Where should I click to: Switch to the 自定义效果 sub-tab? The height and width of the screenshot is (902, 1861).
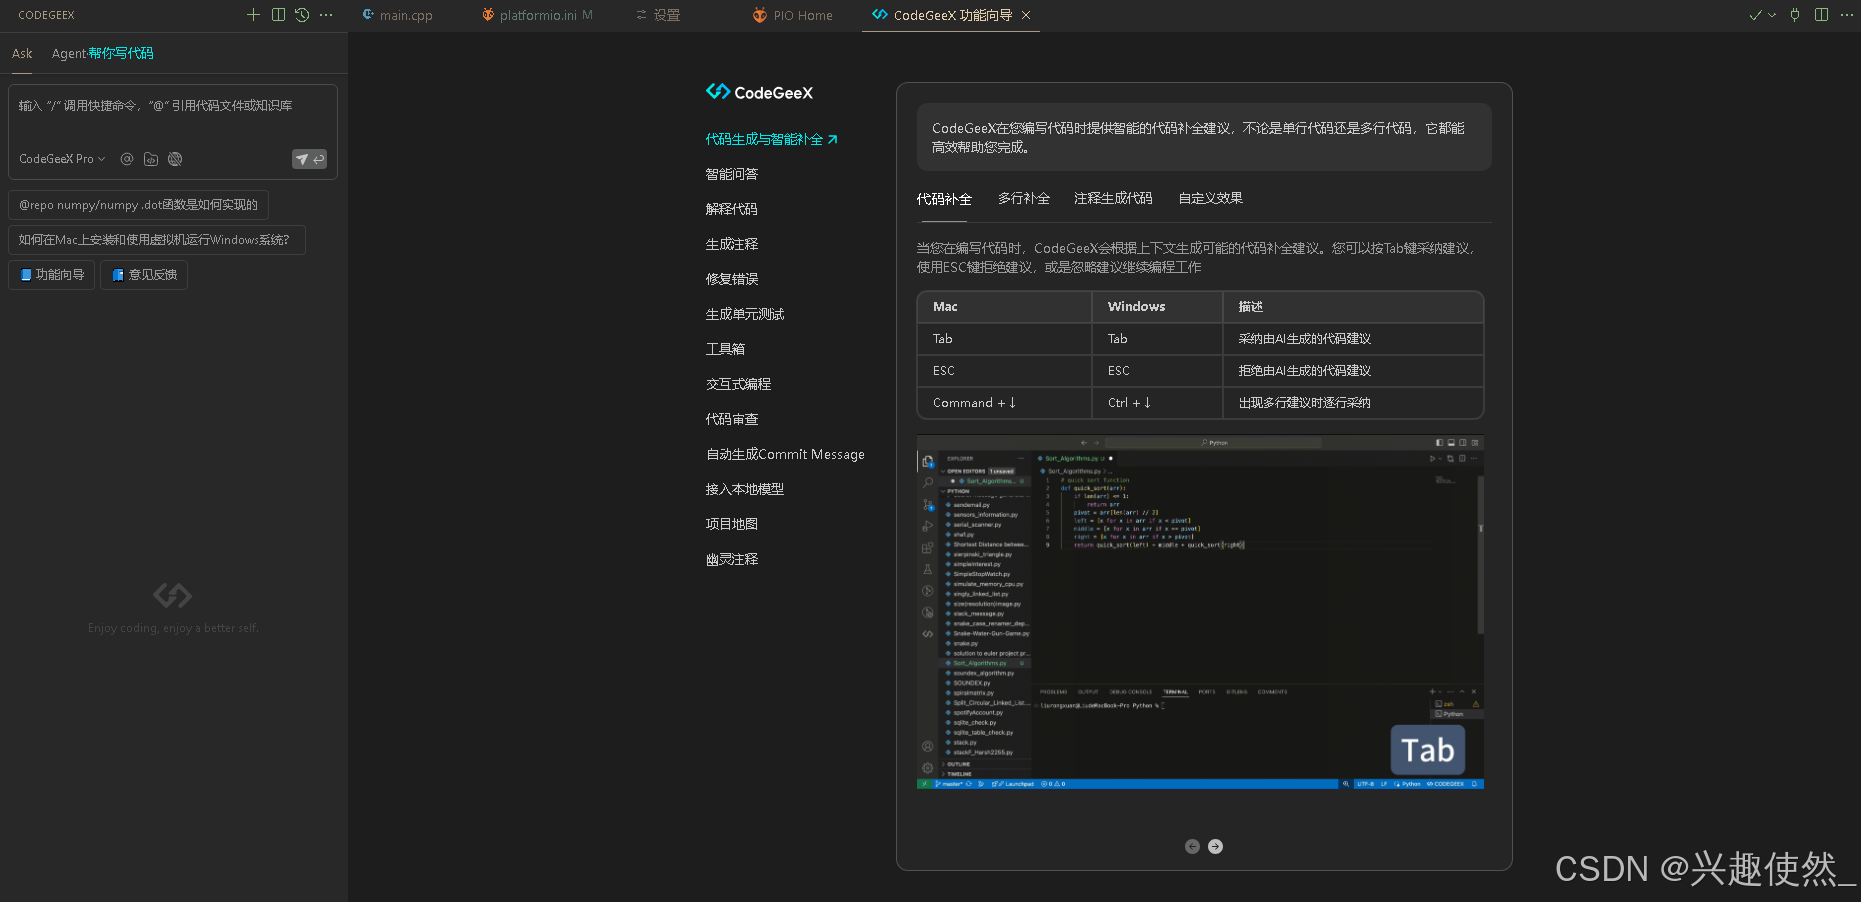(1210, 198)
